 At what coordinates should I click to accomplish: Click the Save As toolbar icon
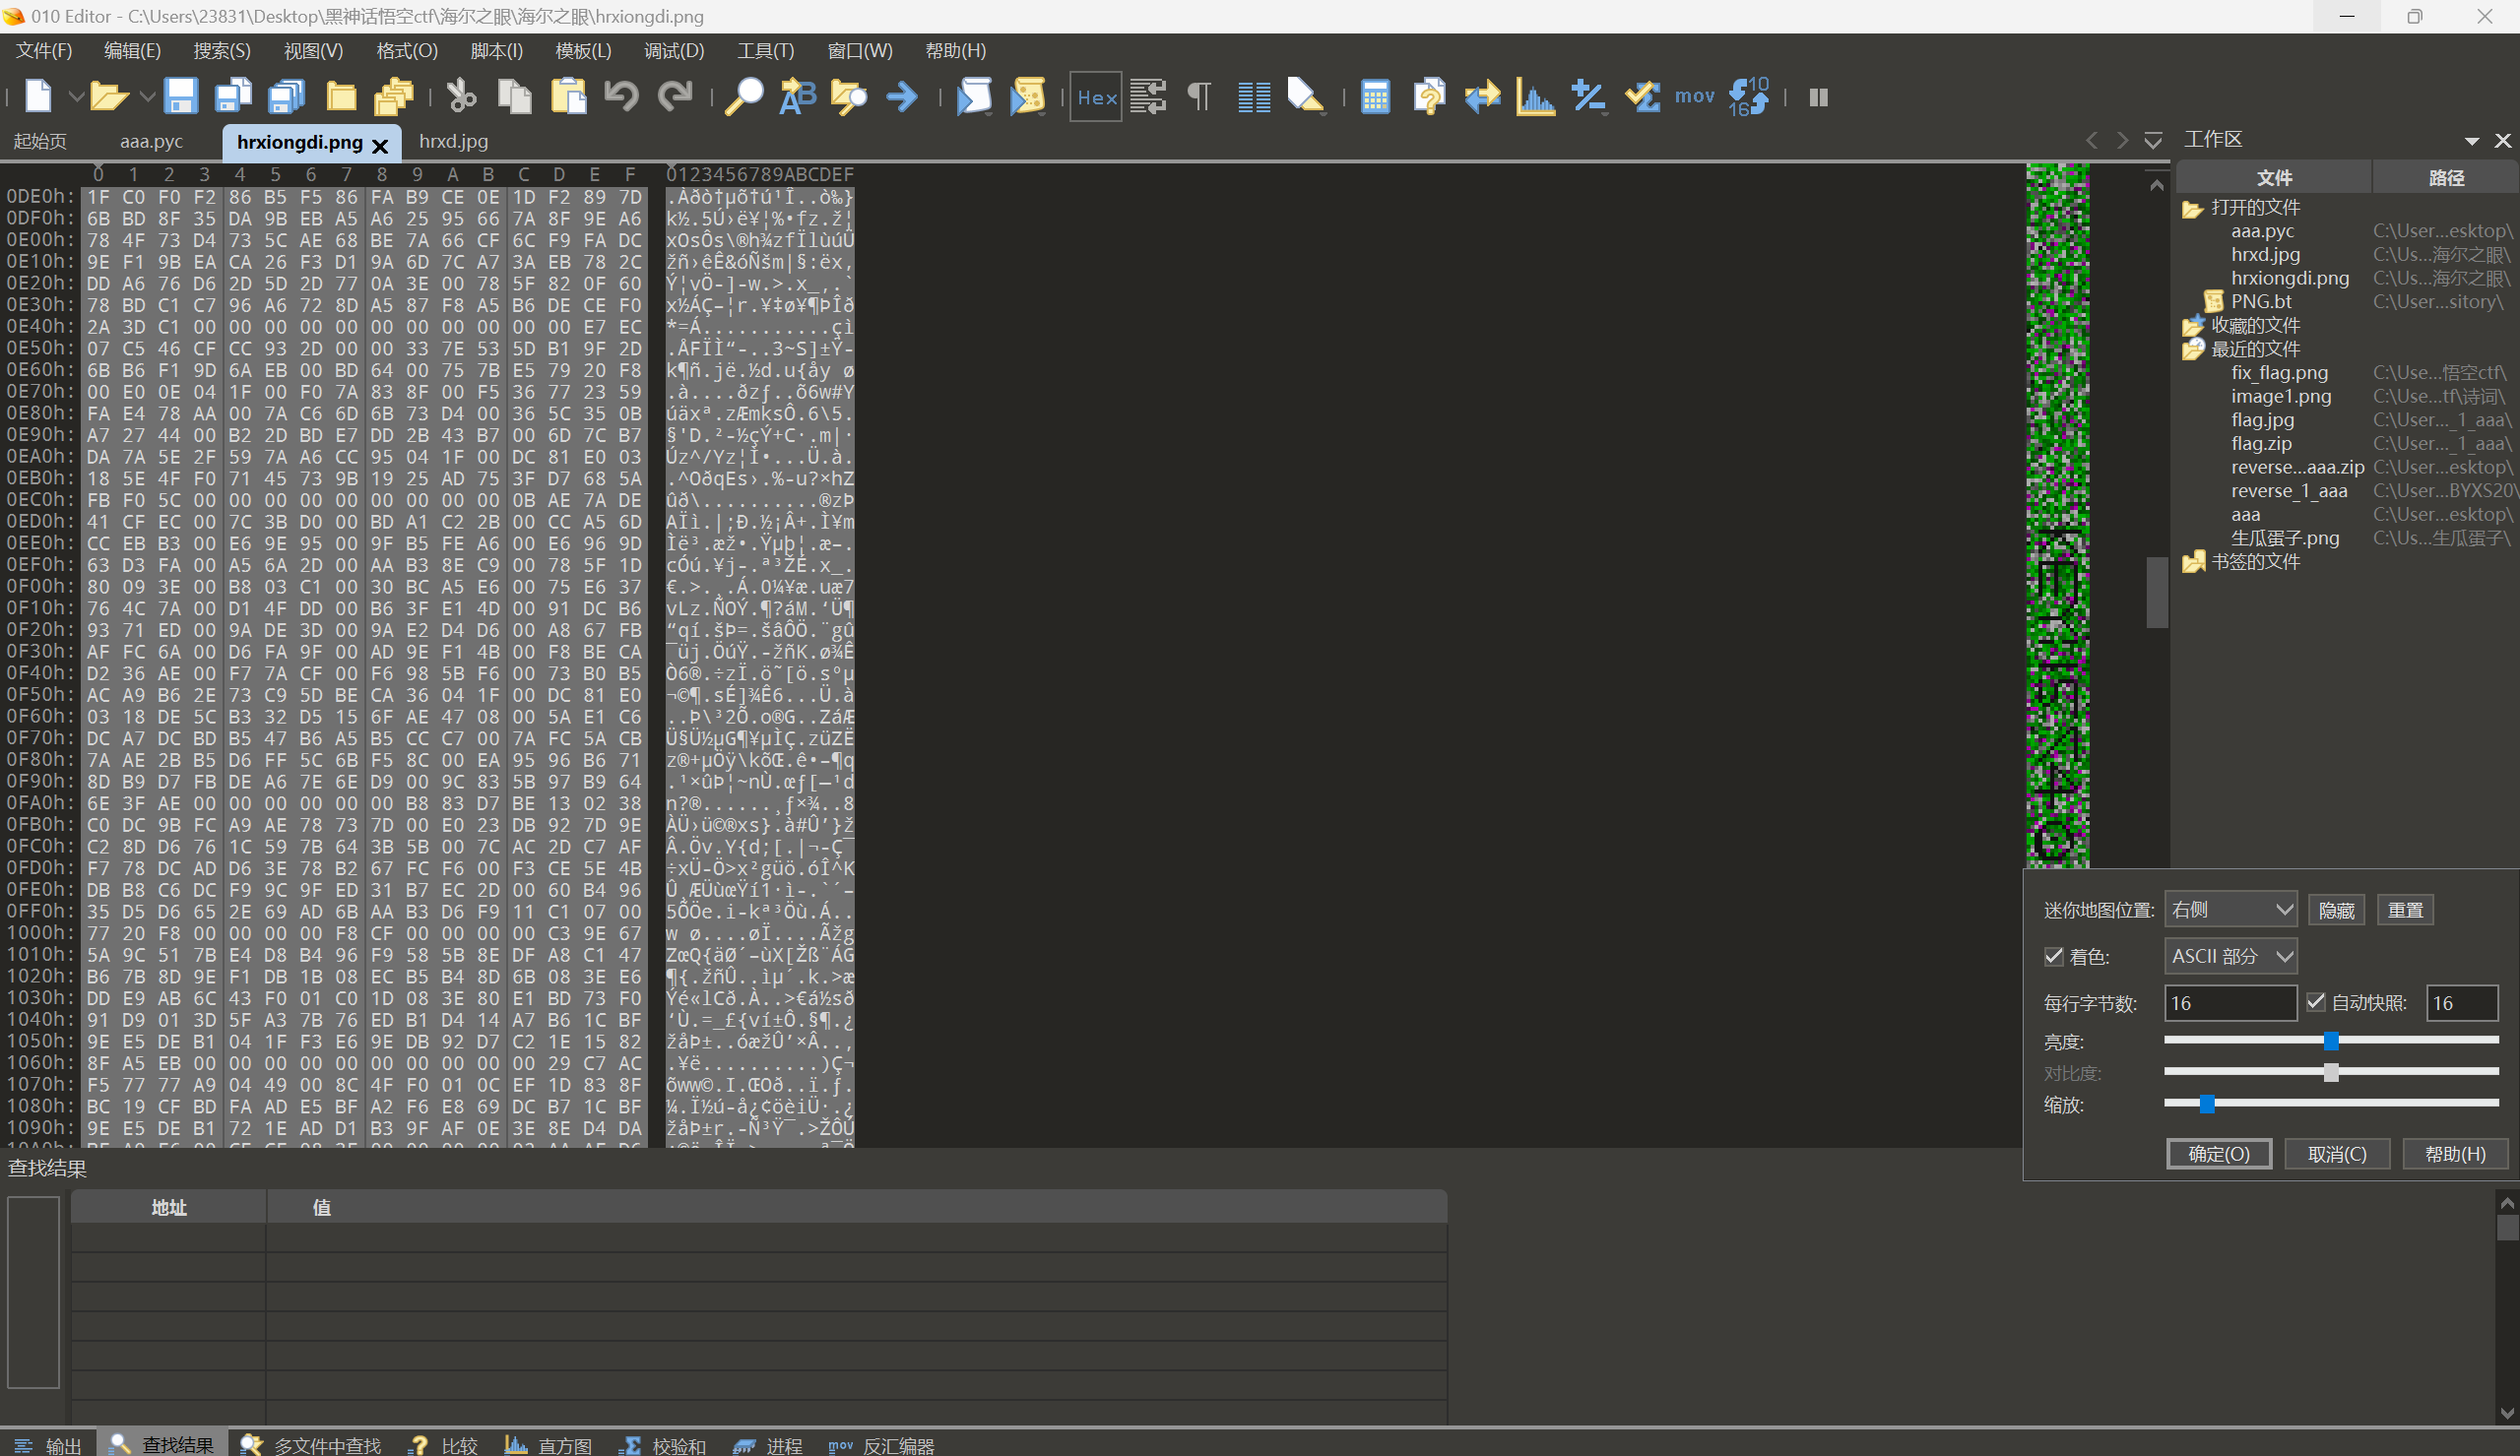[233, 97]
